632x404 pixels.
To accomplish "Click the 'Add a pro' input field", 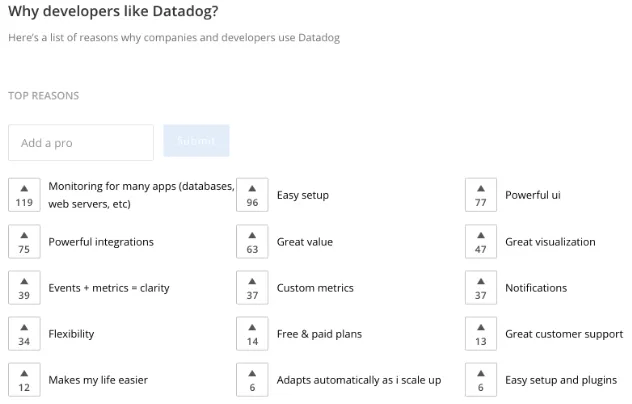I will [x=81, y=142].
